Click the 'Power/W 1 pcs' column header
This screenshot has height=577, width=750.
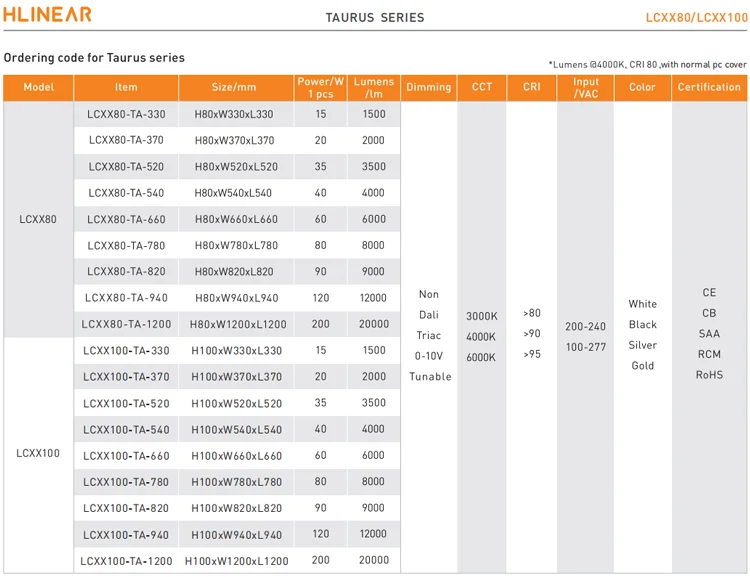320,88
